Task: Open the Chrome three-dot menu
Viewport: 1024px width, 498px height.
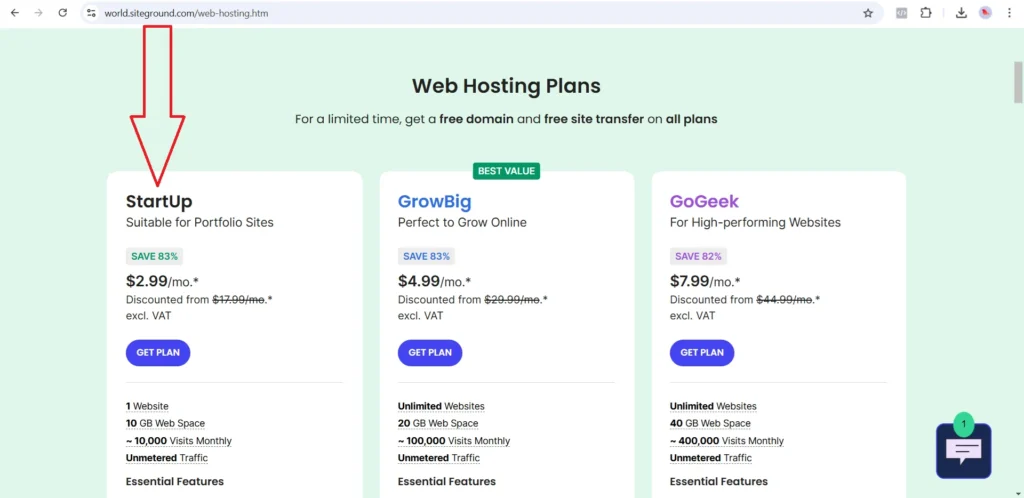Action: (1009, 13)
